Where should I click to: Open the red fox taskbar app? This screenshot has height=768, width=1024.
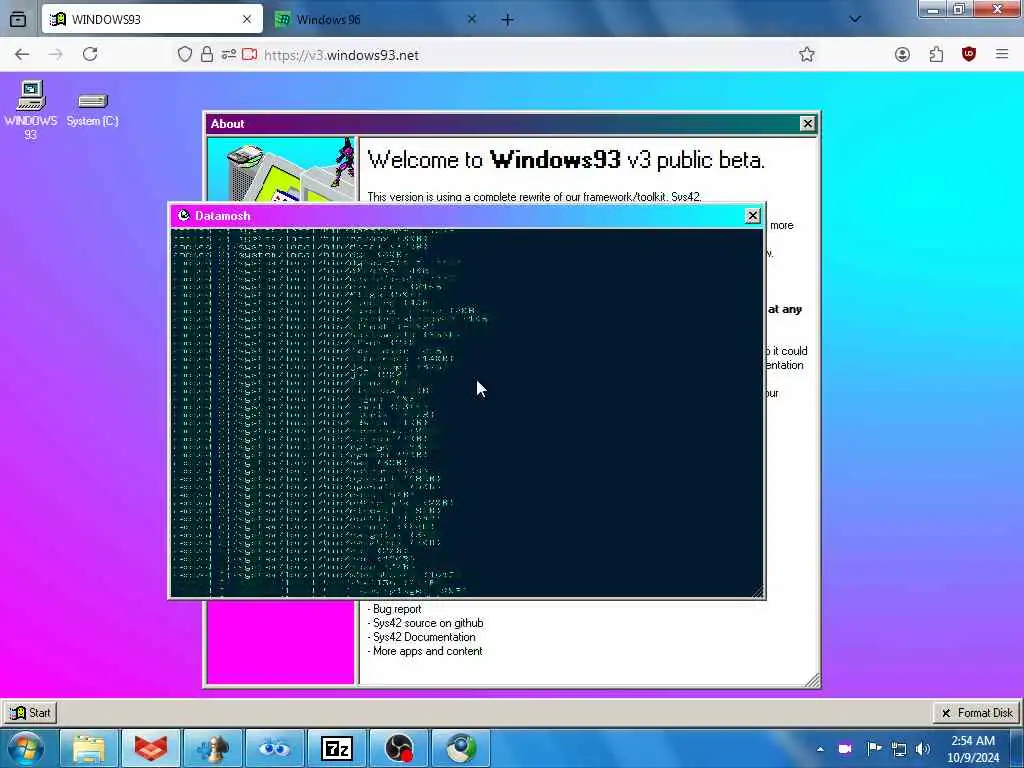tap(151, 748)
